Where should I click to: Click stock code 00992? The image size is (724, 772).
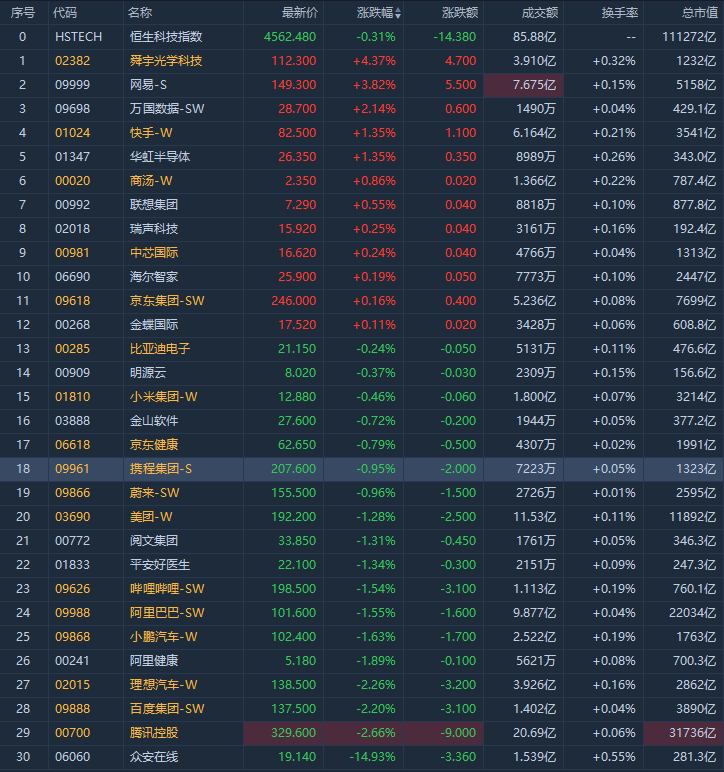pos(72,205)
